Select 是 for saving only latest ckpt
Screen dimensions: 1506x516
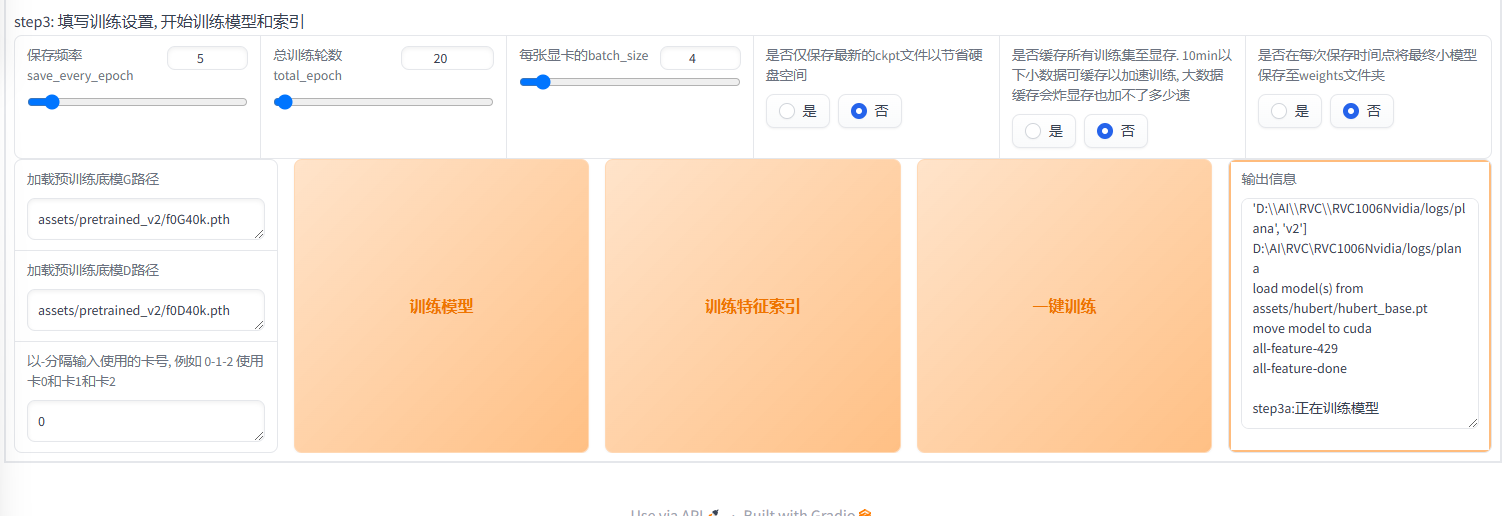(x=797, y=111)
